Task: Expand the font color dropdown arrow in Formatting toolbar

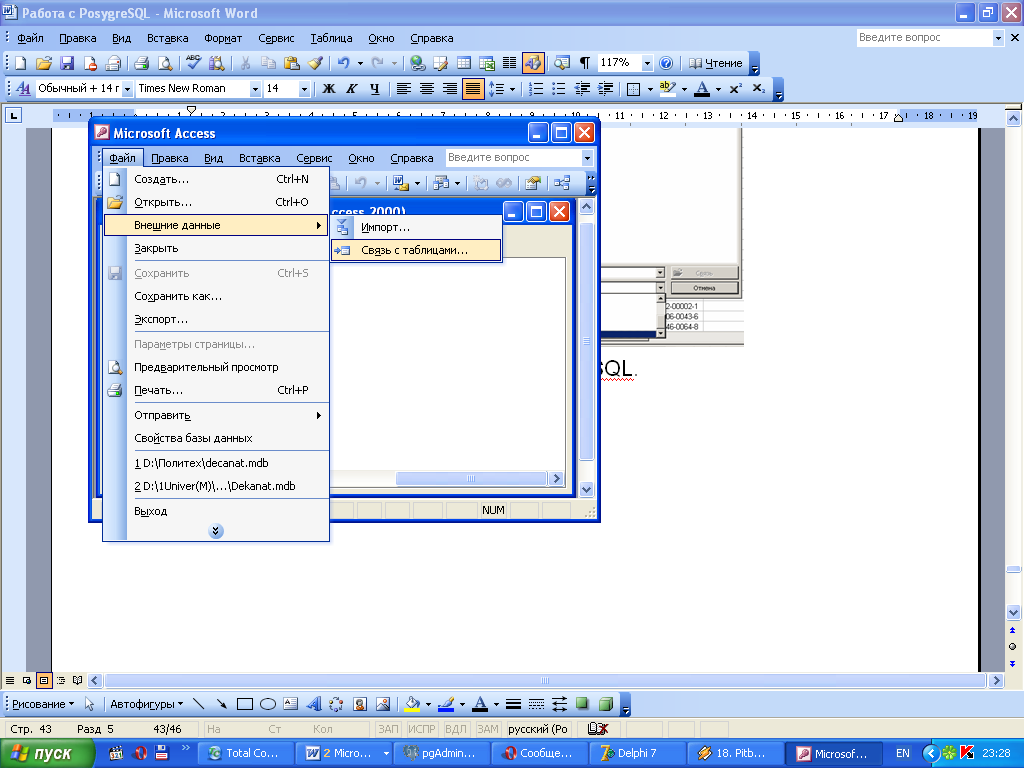Action: click(718, 89)
